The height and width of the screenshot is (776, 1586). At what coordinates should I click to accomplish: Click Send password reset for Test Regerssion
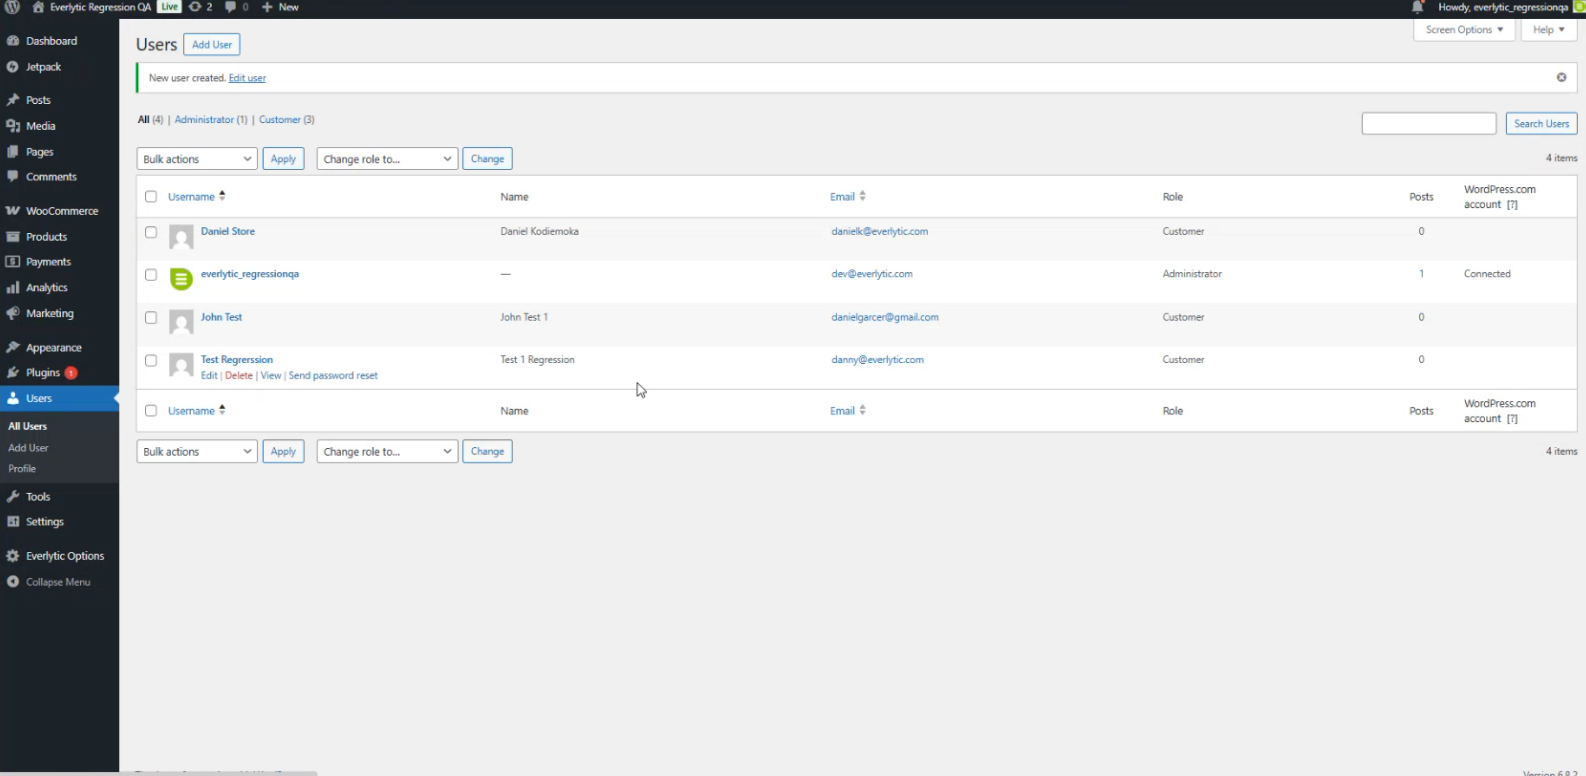(x=333, y=376)
